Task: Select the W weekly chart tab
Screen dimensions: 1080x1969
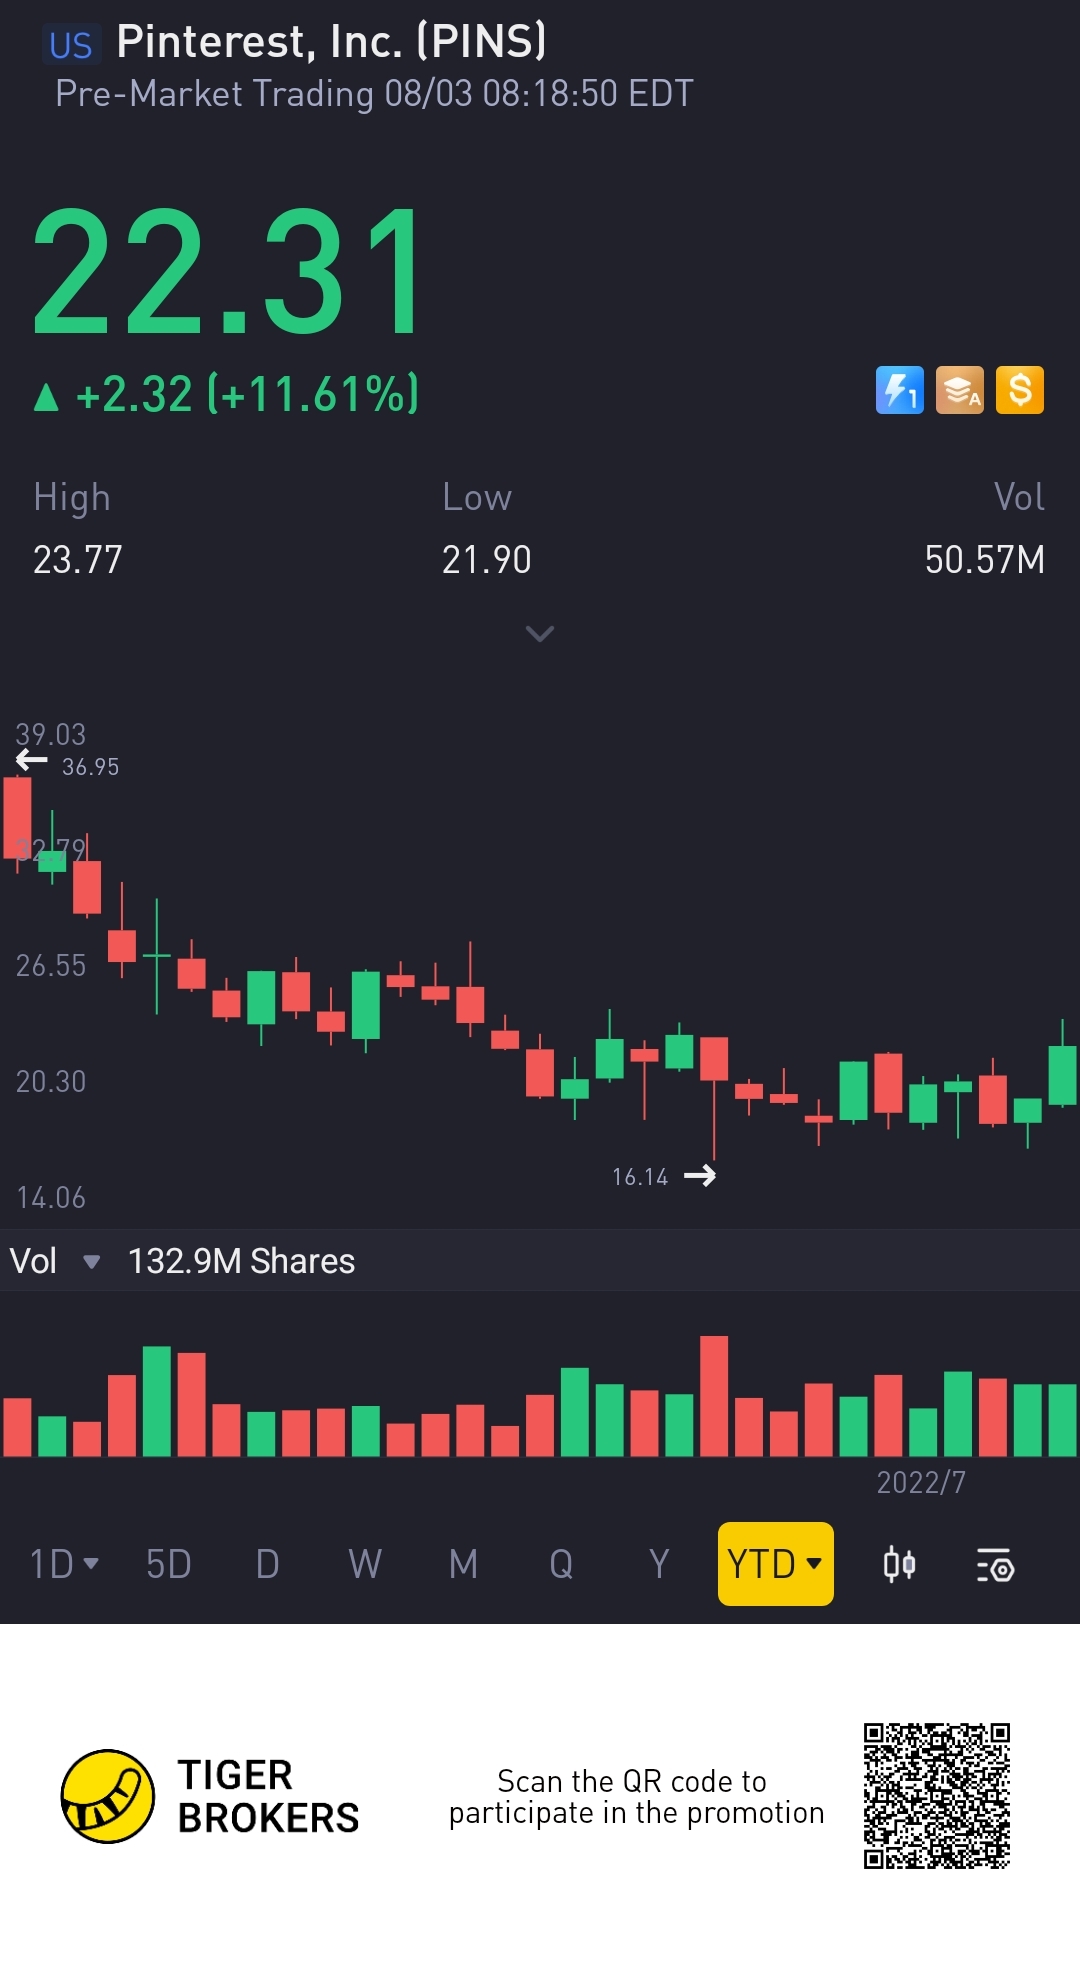Action: [364, 1564]
